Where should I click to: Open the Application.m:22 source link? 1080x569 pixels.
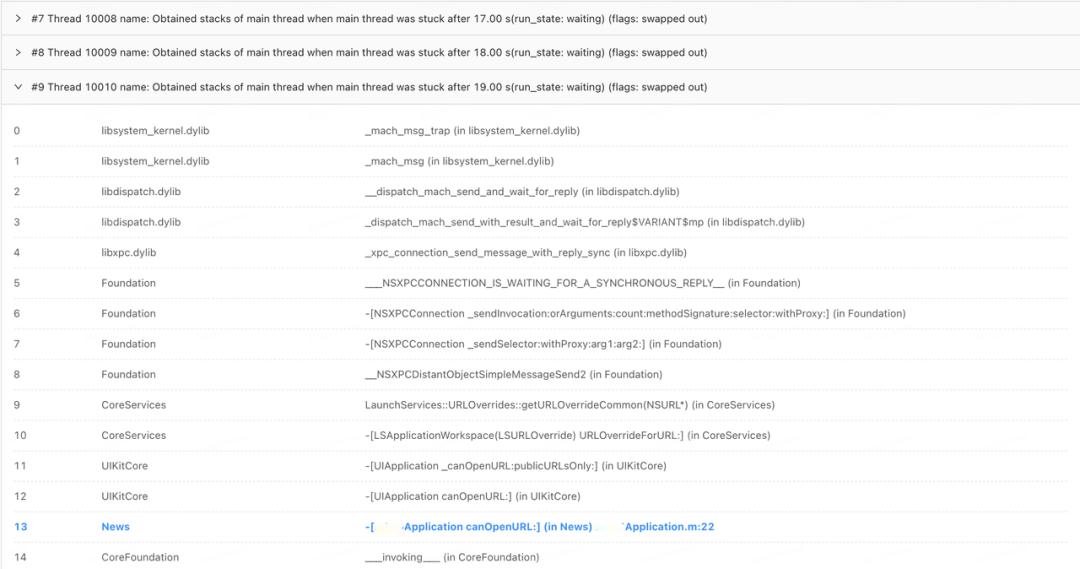668,526
